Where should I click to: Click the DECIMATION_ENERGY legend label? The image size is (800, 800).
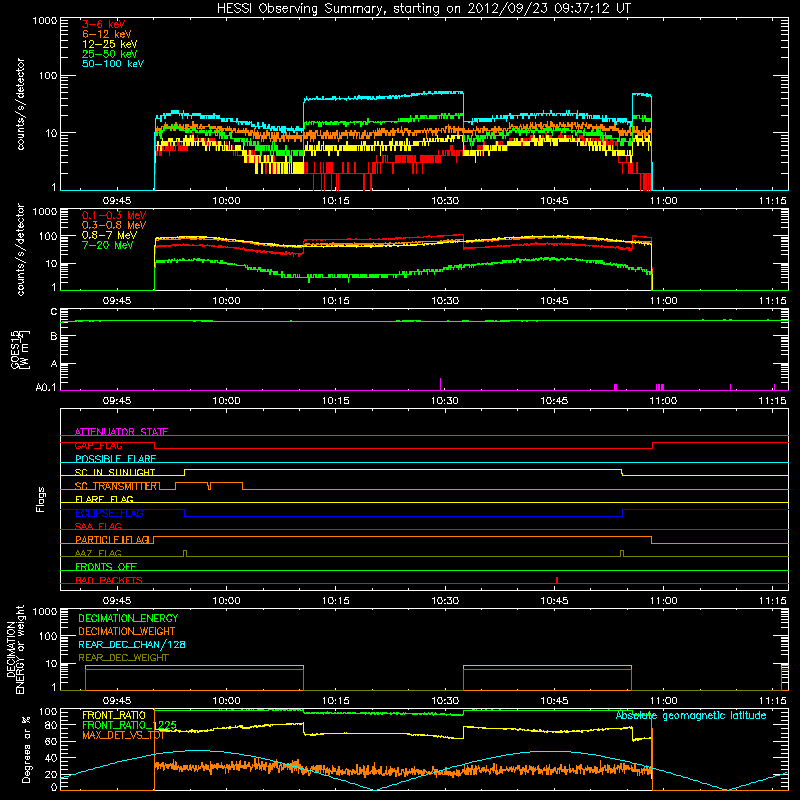click(128, 618)
